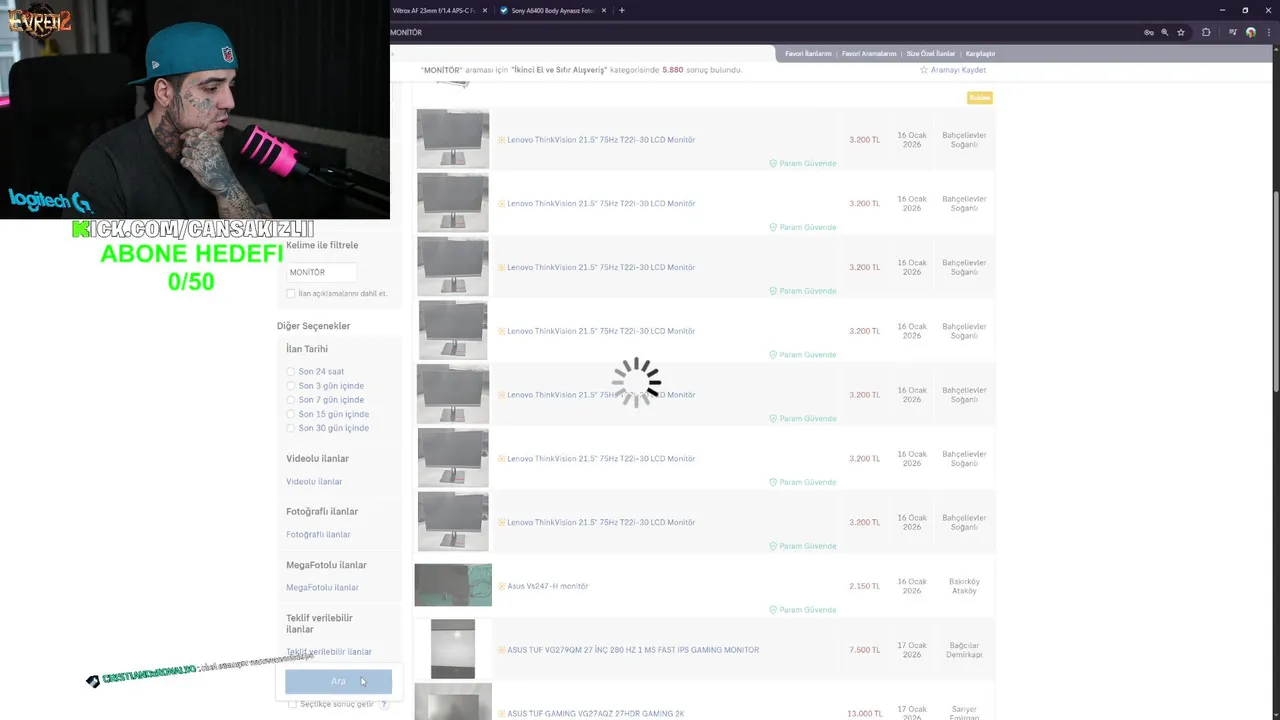Open the media control icon in toolbar

pyautogui.click(x=1234, y=32)
